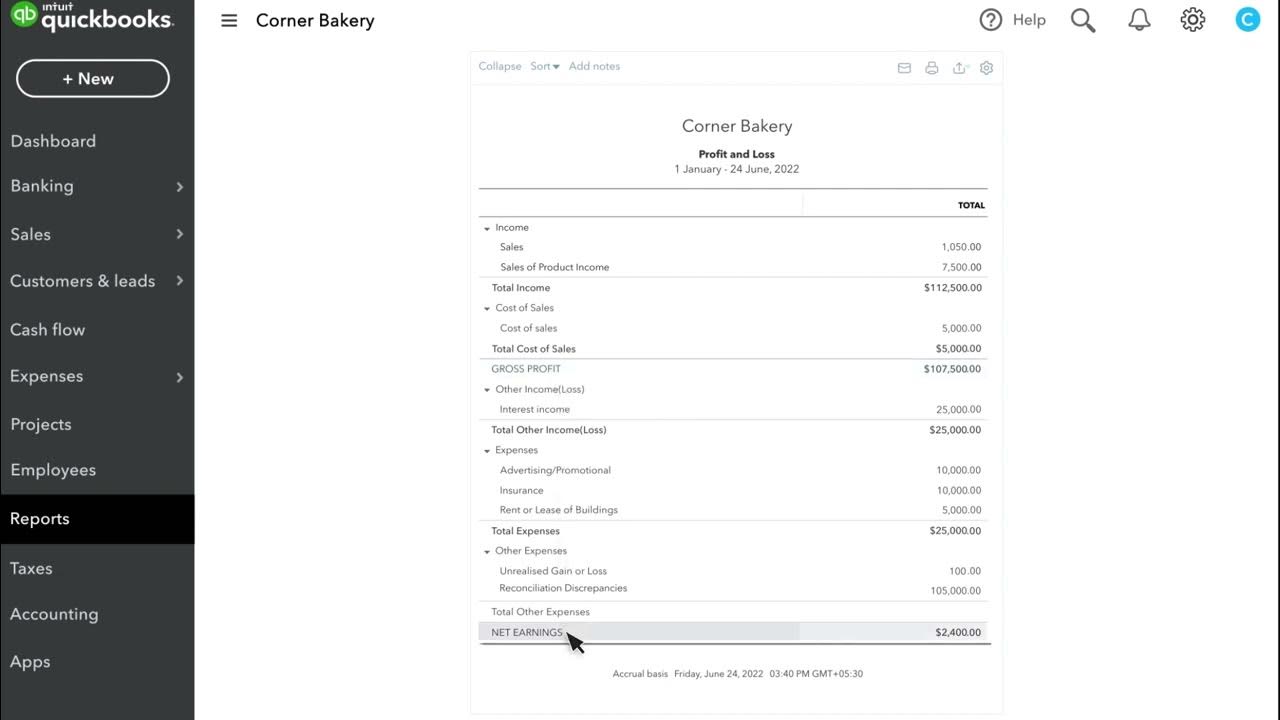This screenshot has height=720, width=1280.
Task: Click the Add notes link
Action: point(594,66)
